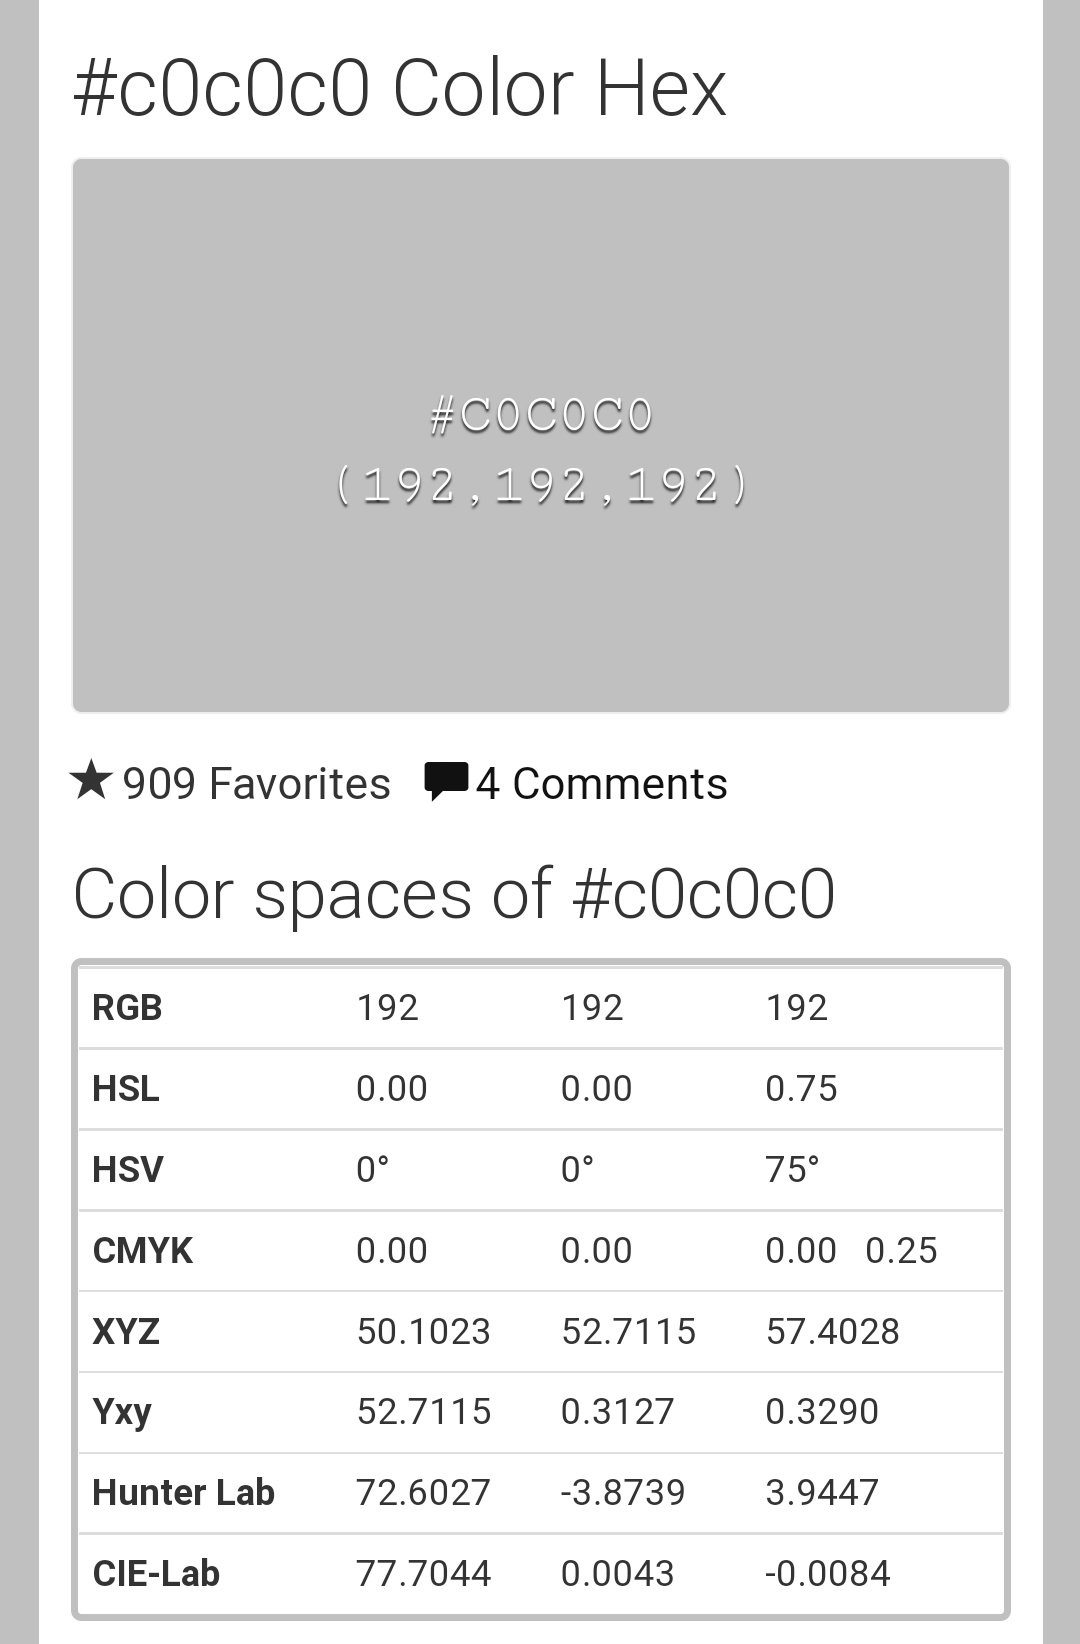
Task: Click the large #C0C0C0 color swatch
Action: (x=541, y=435)
